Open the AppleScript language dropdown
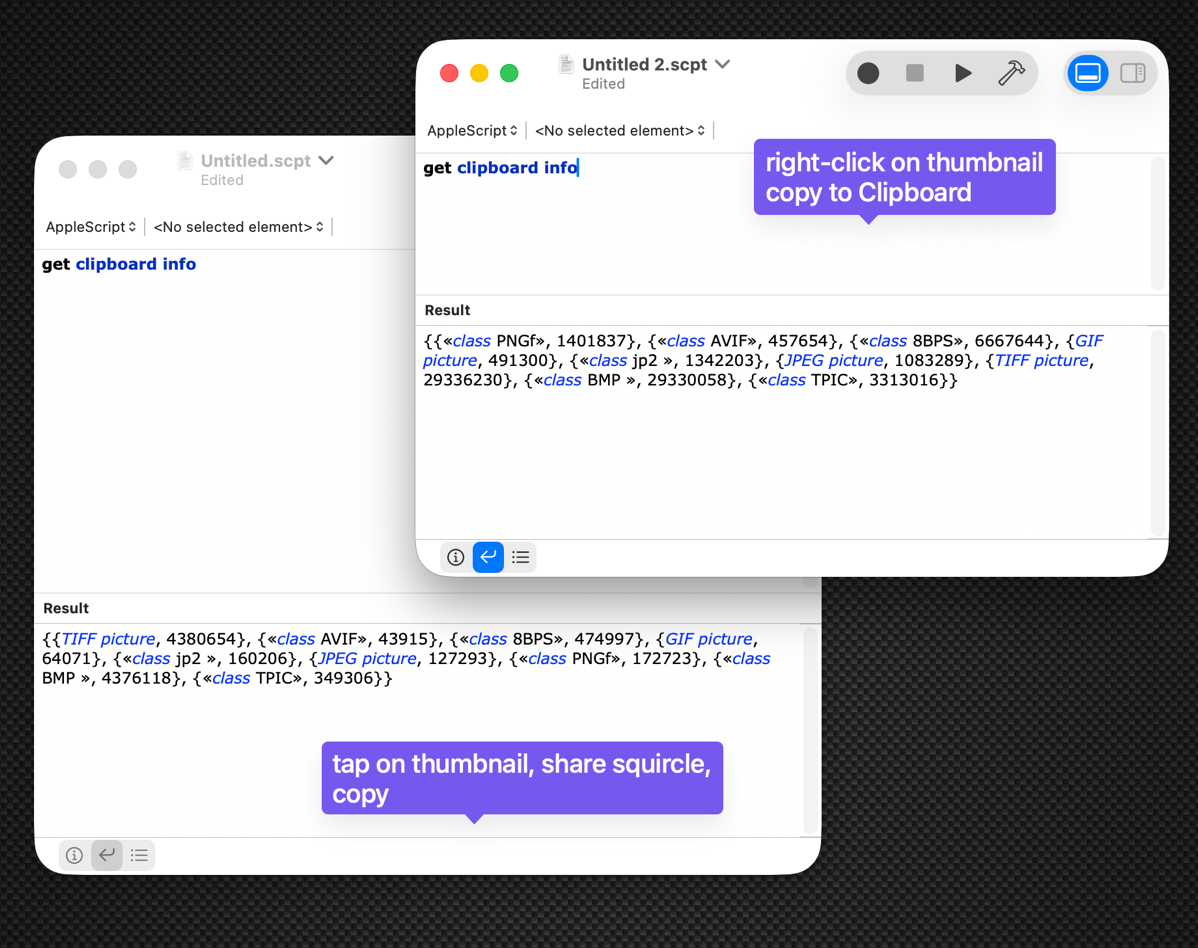Viewport: 1198px width, 948px height. click(471, 130)
